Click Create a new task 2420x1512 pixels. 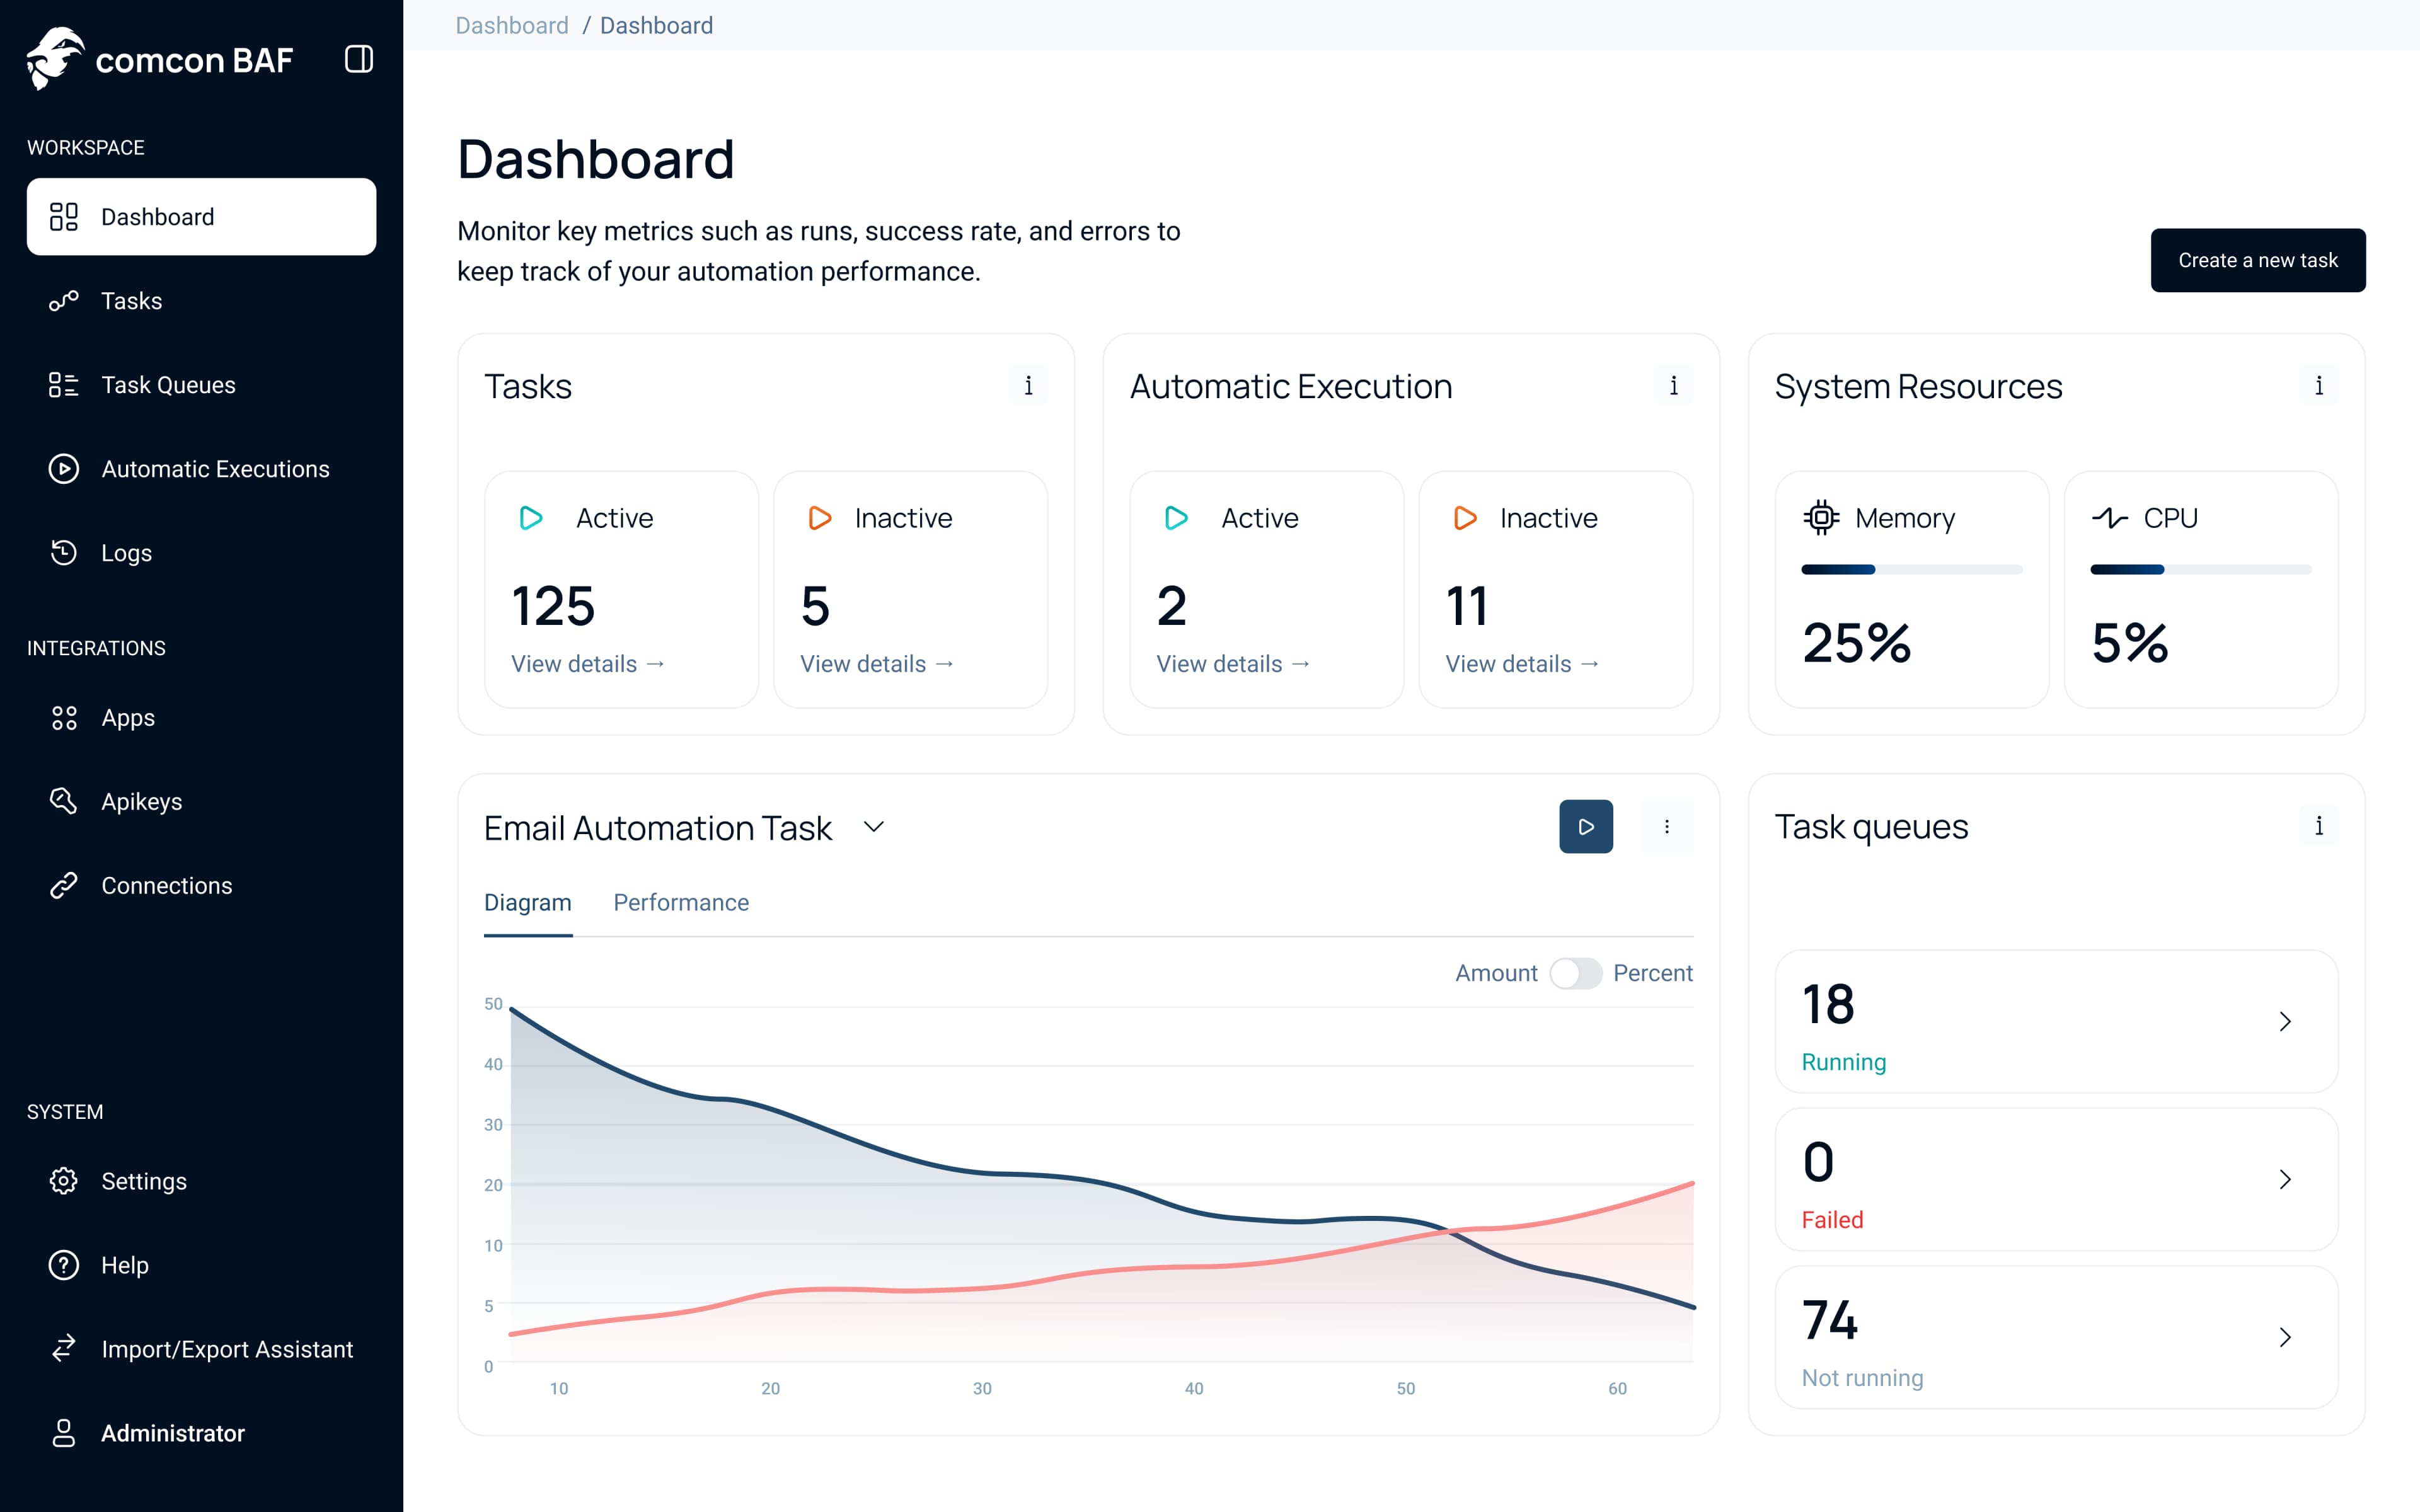pyautogui.click(x=2258, y=259)
